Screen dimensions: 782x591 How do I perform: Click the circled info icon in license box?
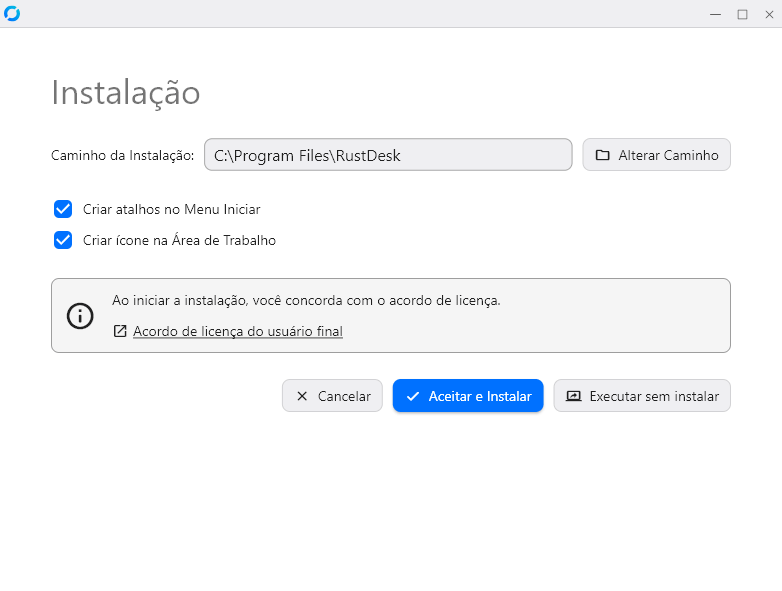(80, 316)
